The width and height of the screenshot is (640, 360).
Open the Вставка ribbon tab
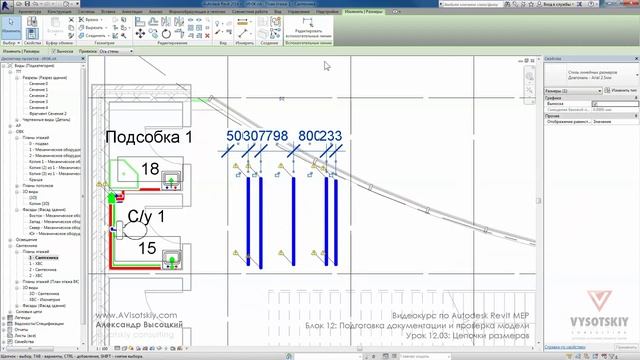(108, 12)
